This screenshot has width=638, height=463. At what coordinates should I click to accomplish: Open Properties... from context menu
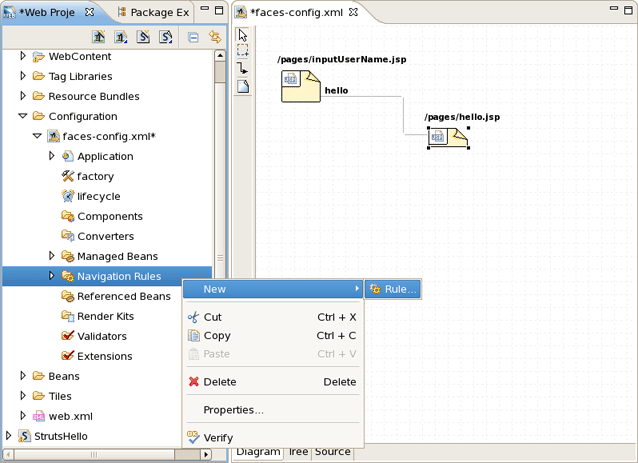[233, 409]
